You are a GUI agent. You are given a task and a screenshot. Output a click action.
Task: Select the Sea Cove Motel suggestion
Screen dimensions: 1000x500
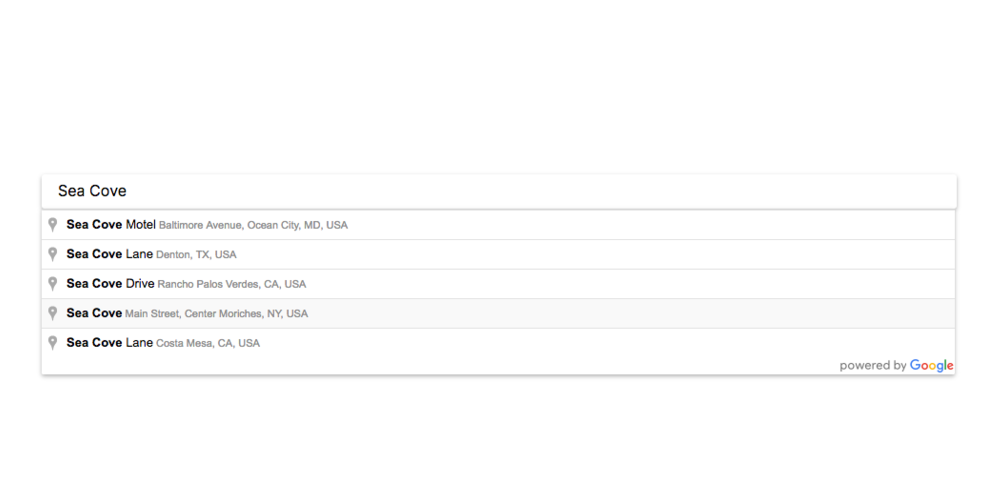coord(498,225)
